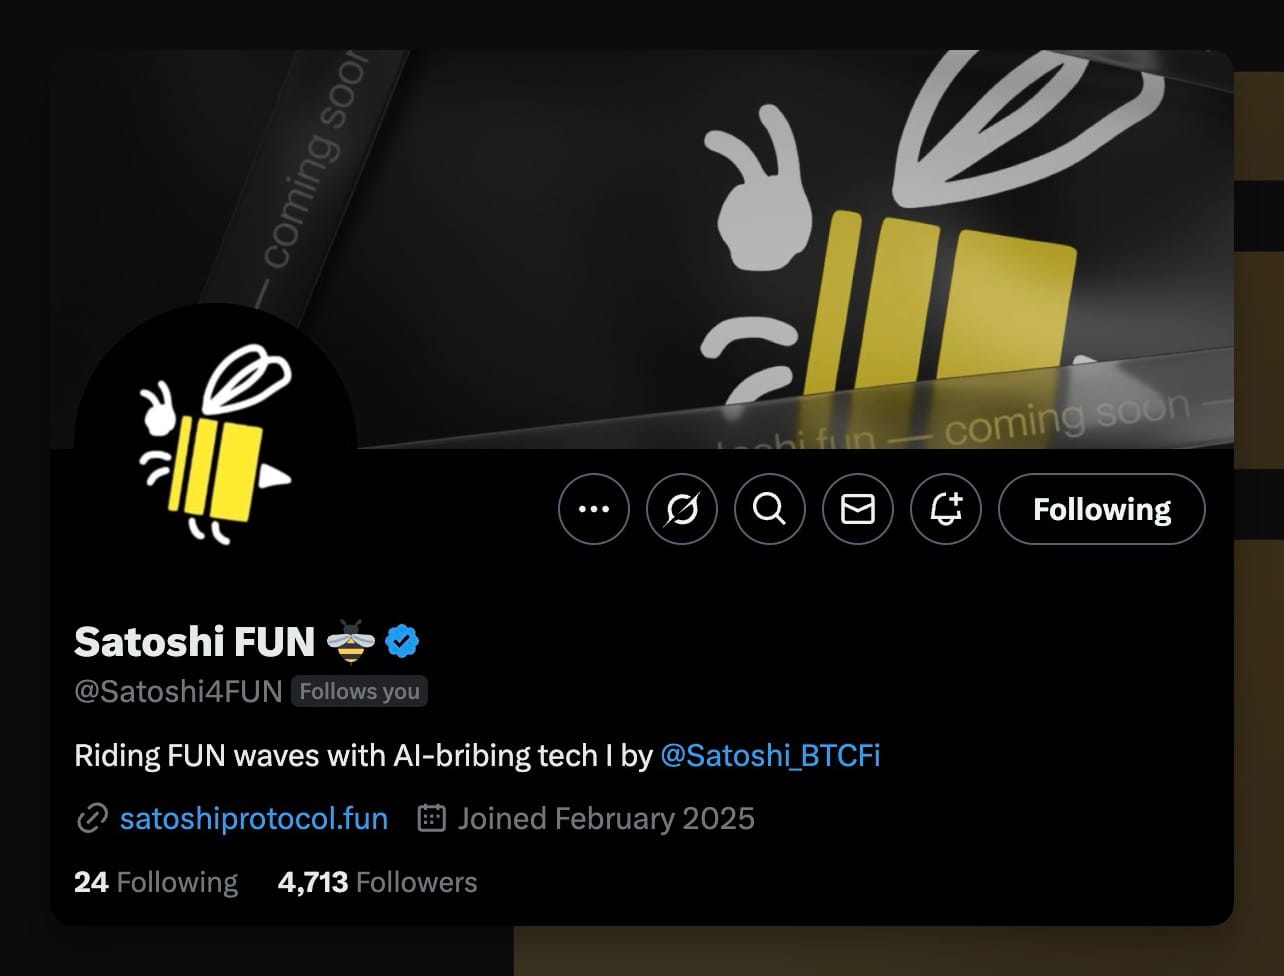Screen dimensions: 1284x976
Task: Click the @Satoshi4FUN handle text
Action: (178, 692)
